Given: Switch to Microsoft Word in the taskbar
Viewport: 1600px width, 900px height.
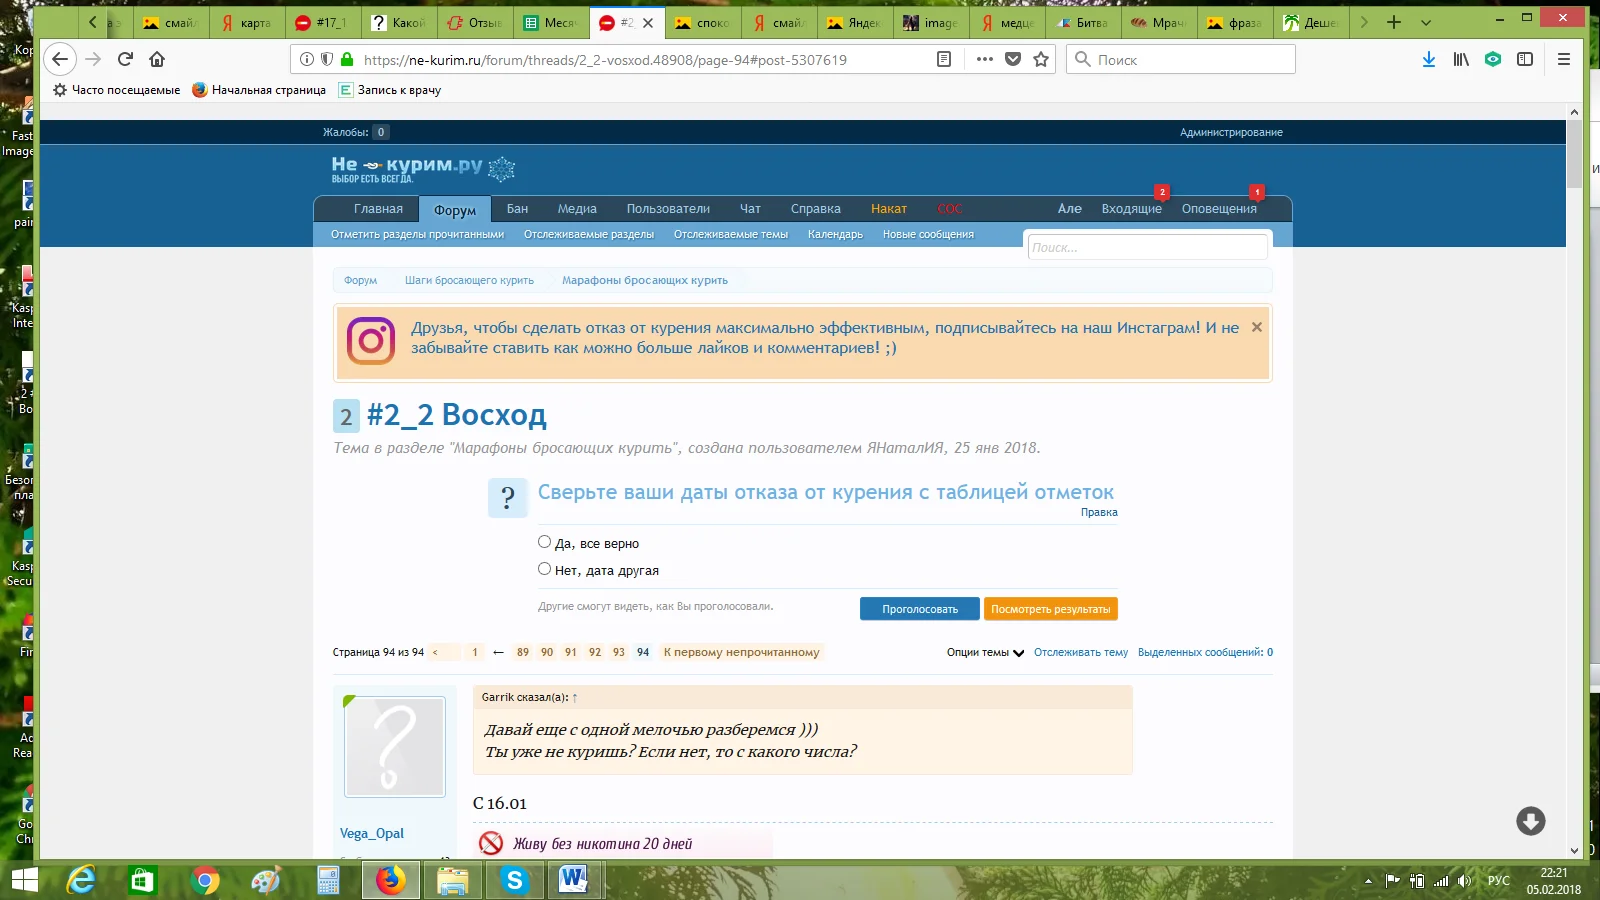Looking at the screenshot, I should click(574, 880).
